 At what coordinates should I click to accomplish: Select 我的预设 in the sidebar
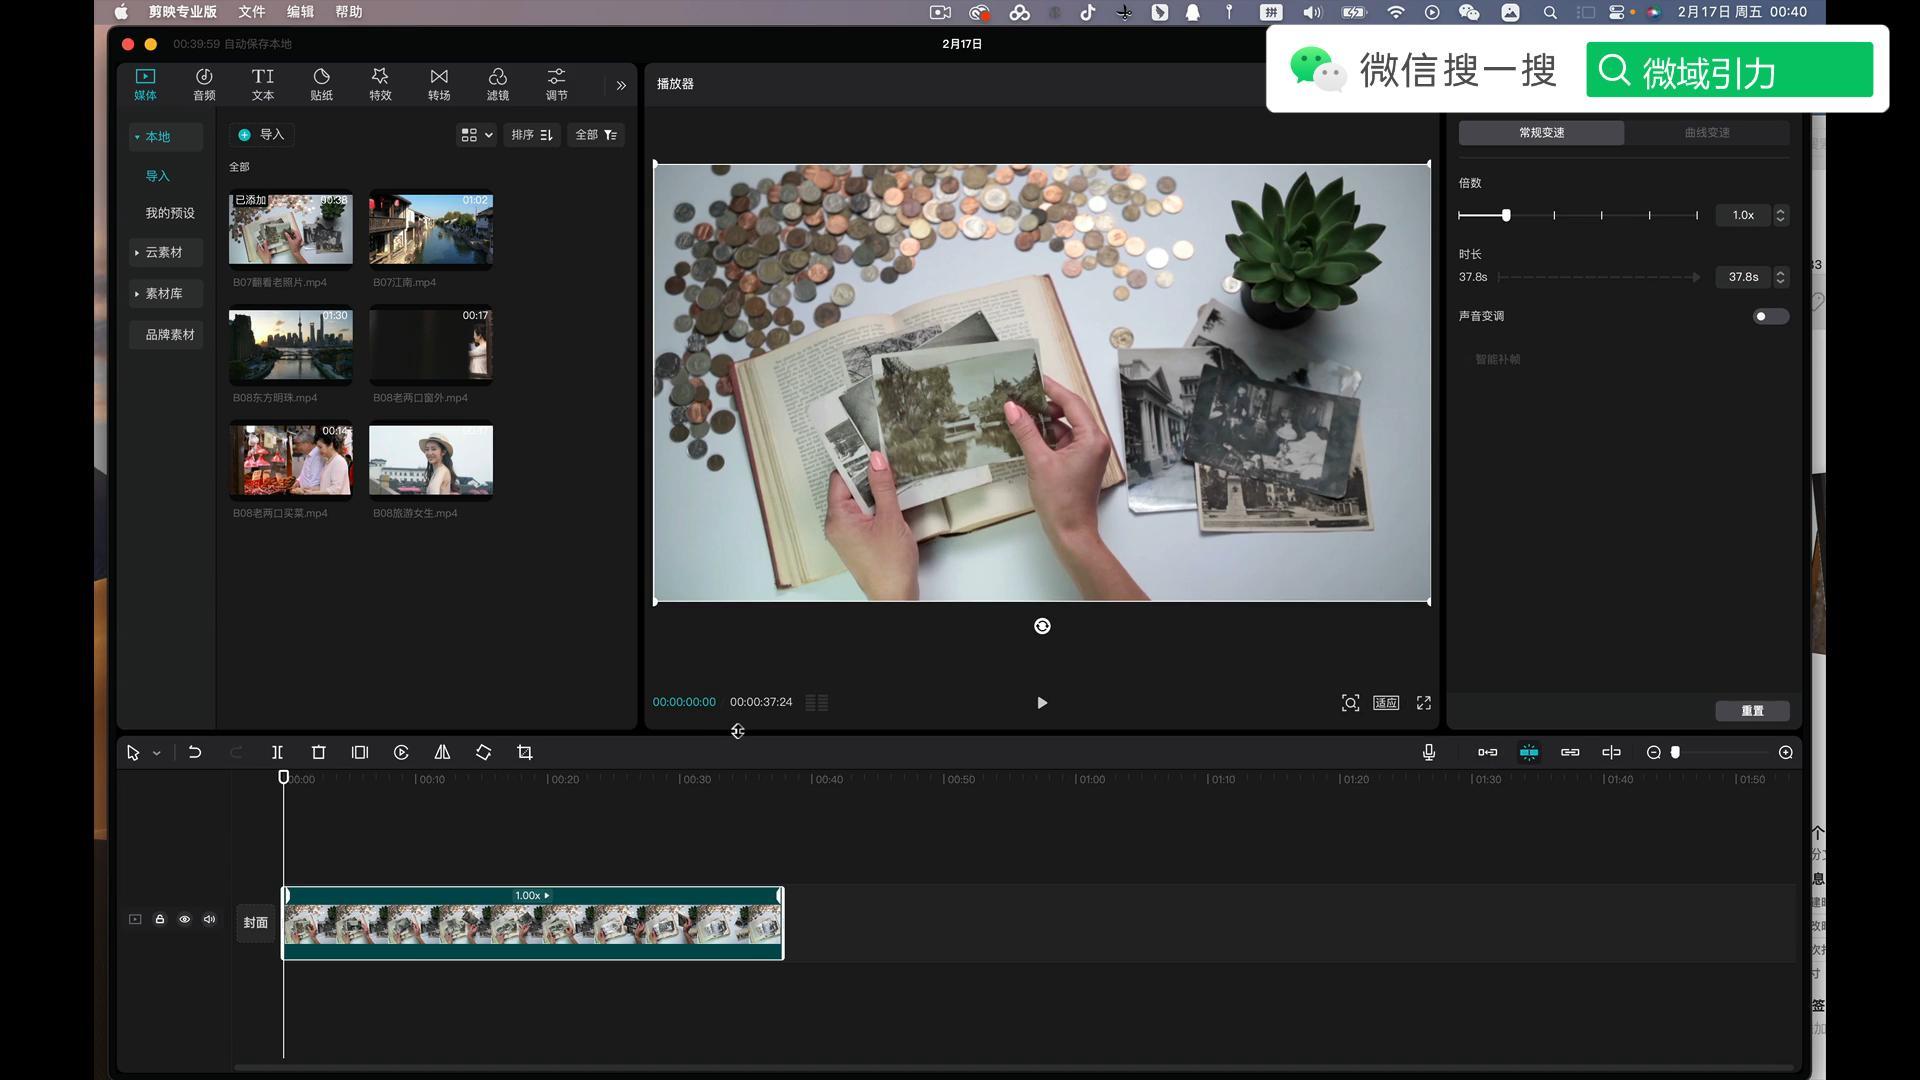(x=170, y=213)
